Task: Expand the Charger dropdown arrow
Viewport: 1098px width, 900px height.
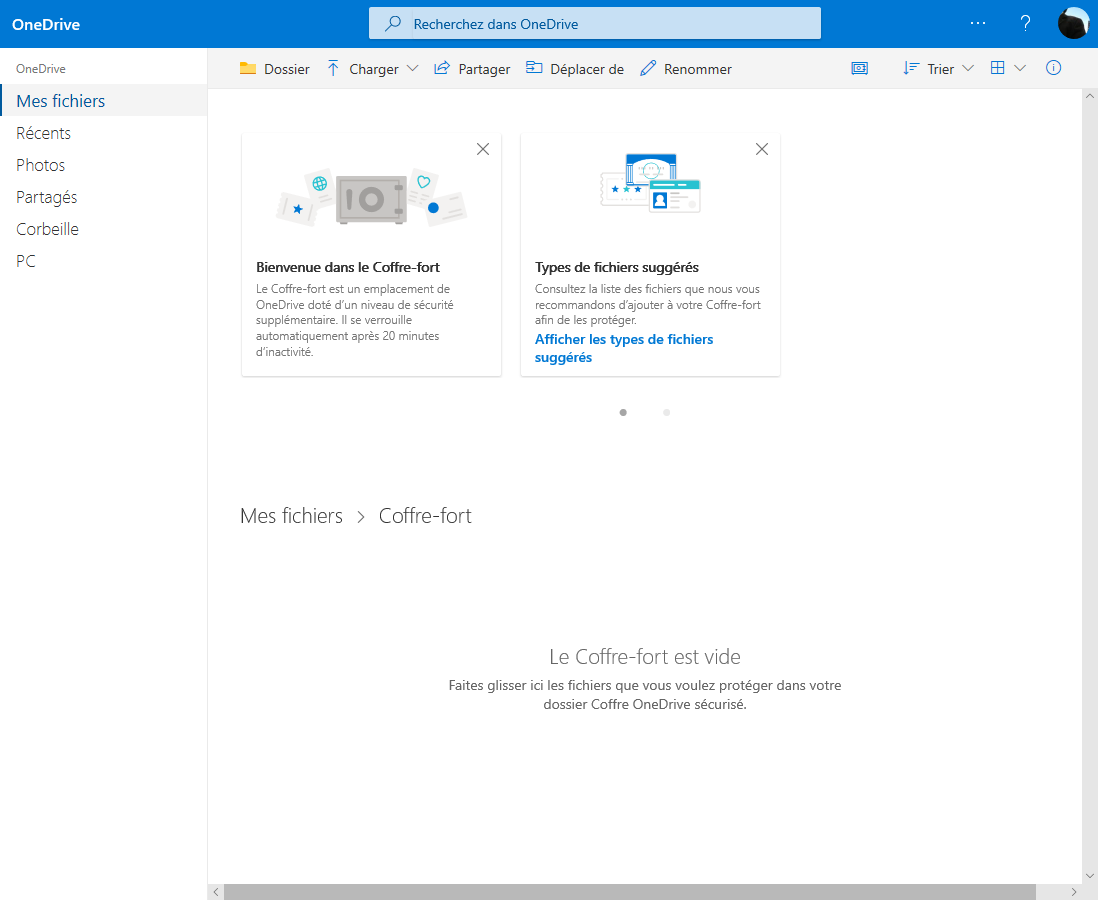Action: click(412, 68)
